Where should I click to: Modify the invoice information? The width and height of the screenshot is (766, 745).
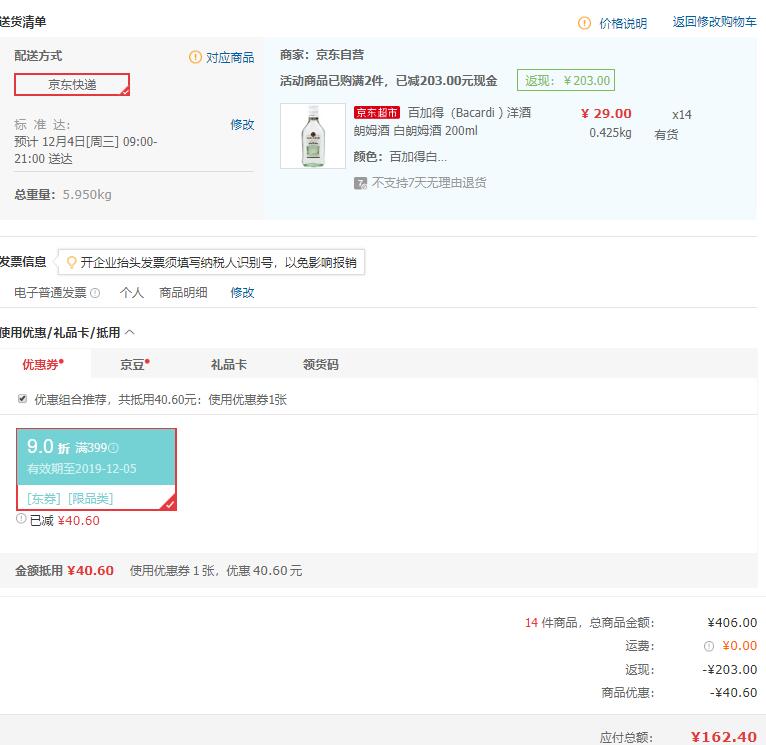tap(242, 293)
